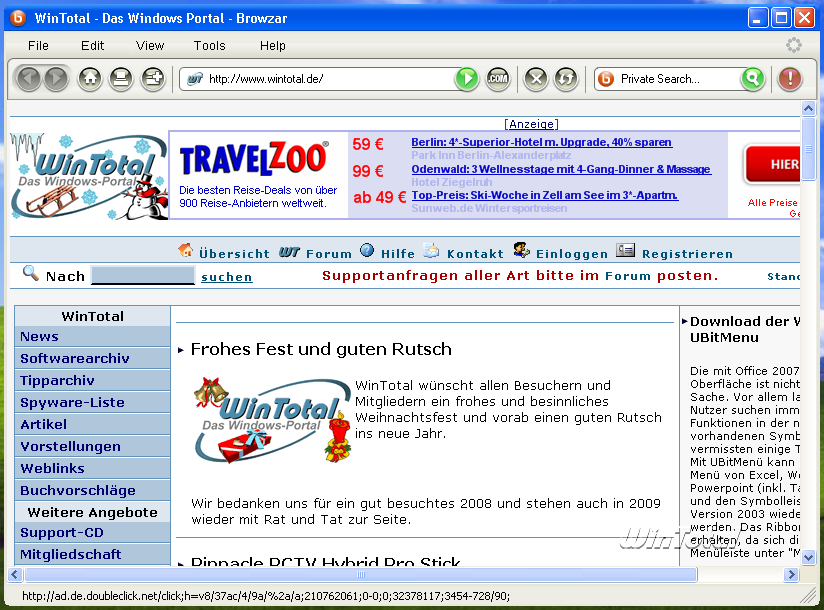Click the suchen search link

tap(226, 277)
